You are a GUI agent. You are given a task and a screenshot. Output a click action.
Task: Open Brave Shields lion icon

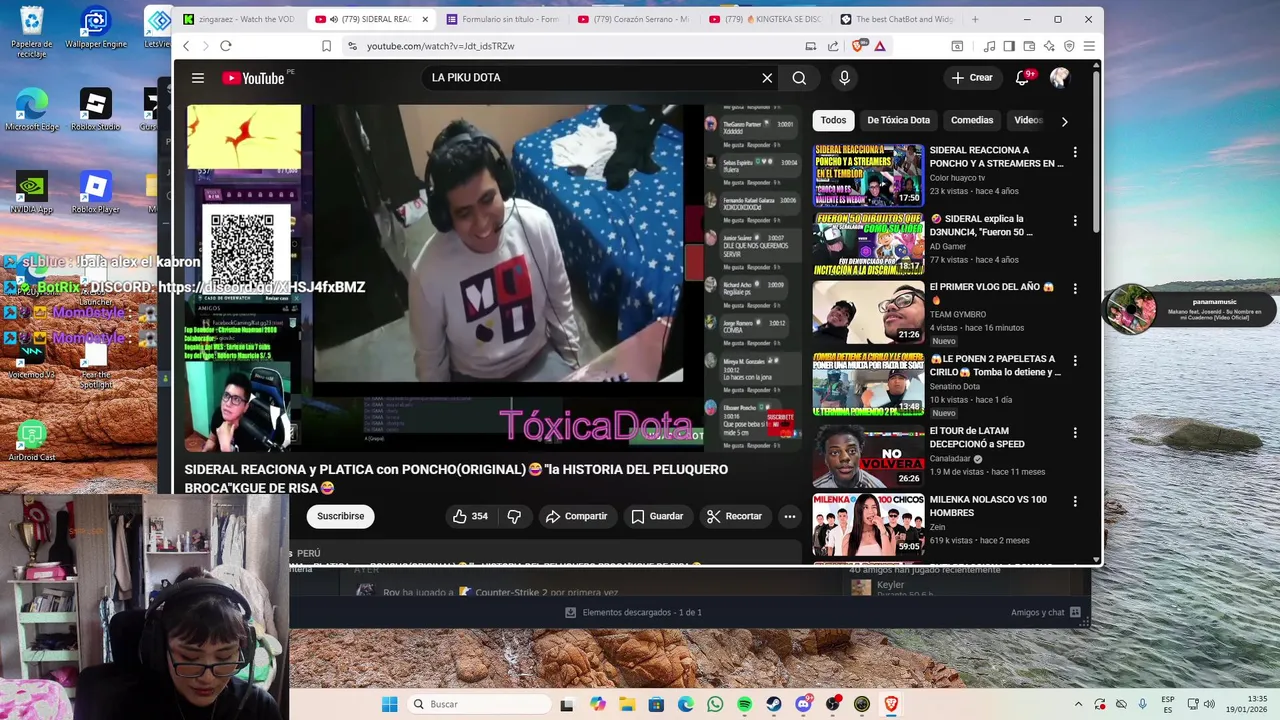point(858,46)
